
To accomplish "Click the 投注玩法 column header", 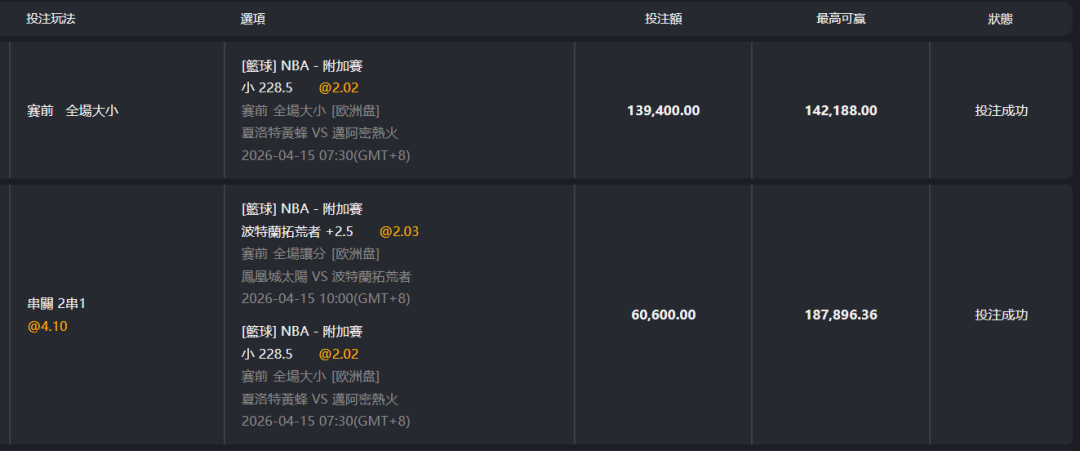I will (x=51, y=19).
